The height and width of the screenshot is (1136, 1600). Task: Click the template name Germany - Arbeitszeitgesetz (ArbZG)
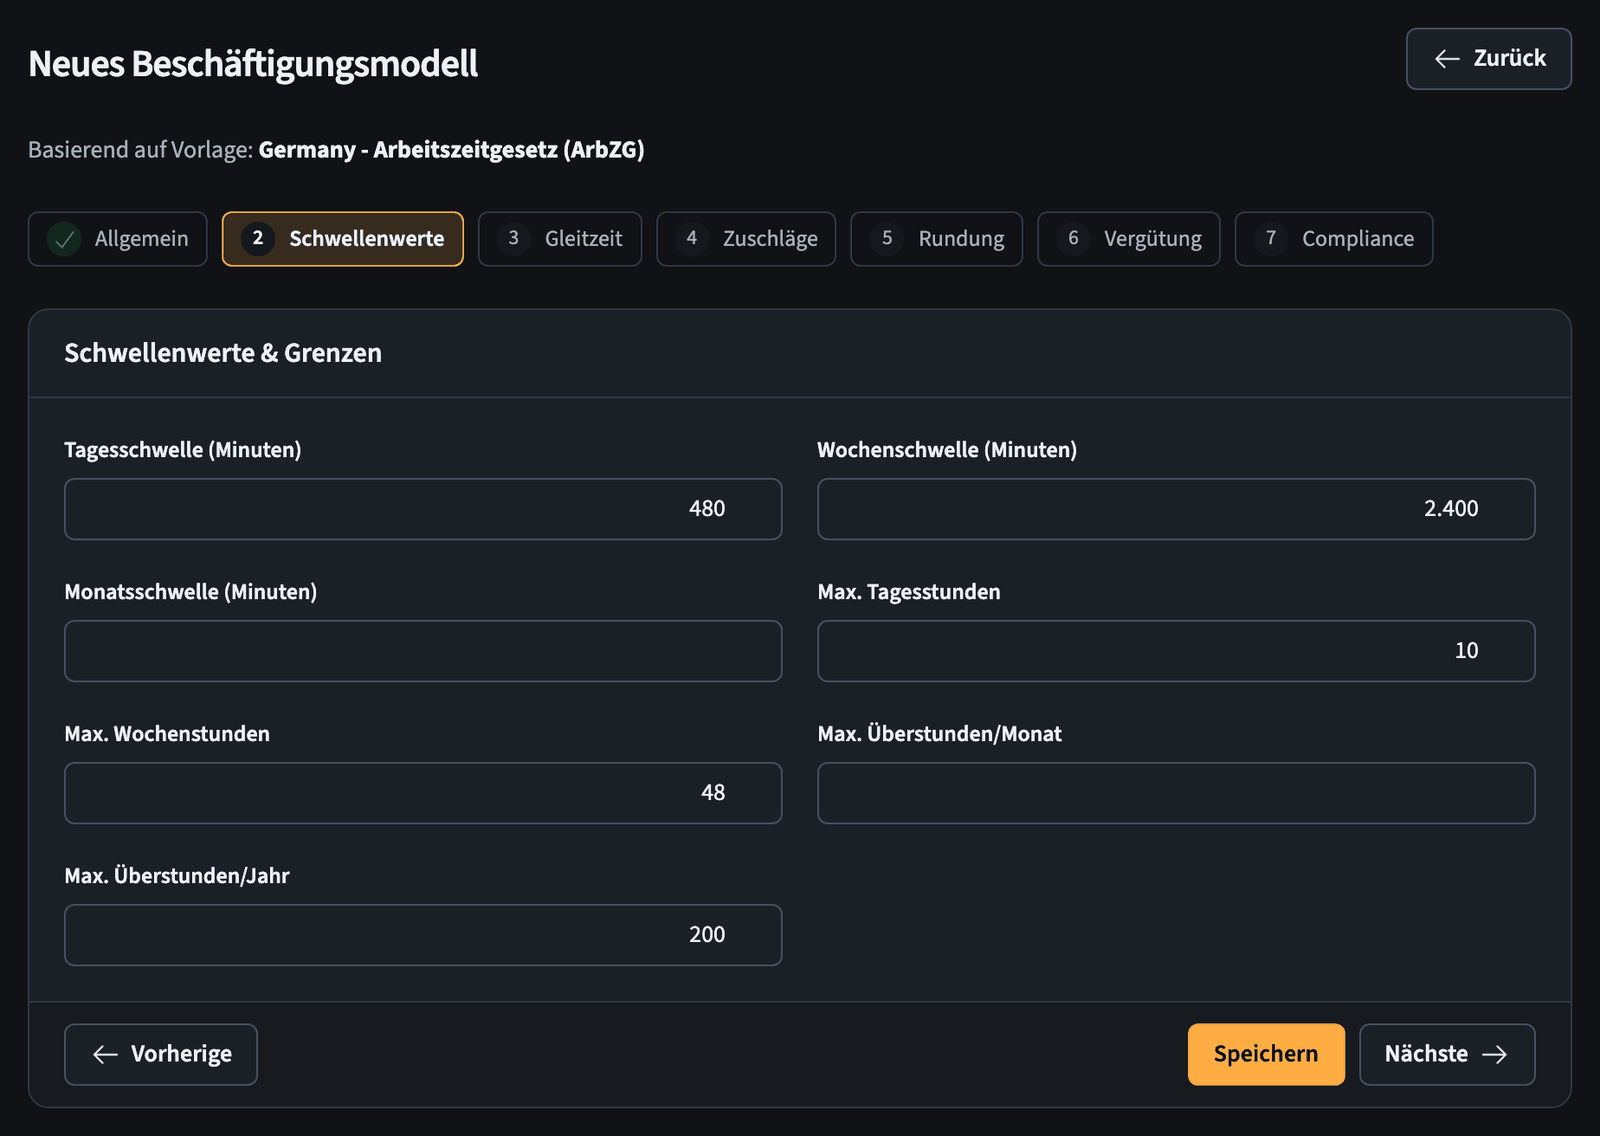(x=451, y=150)
